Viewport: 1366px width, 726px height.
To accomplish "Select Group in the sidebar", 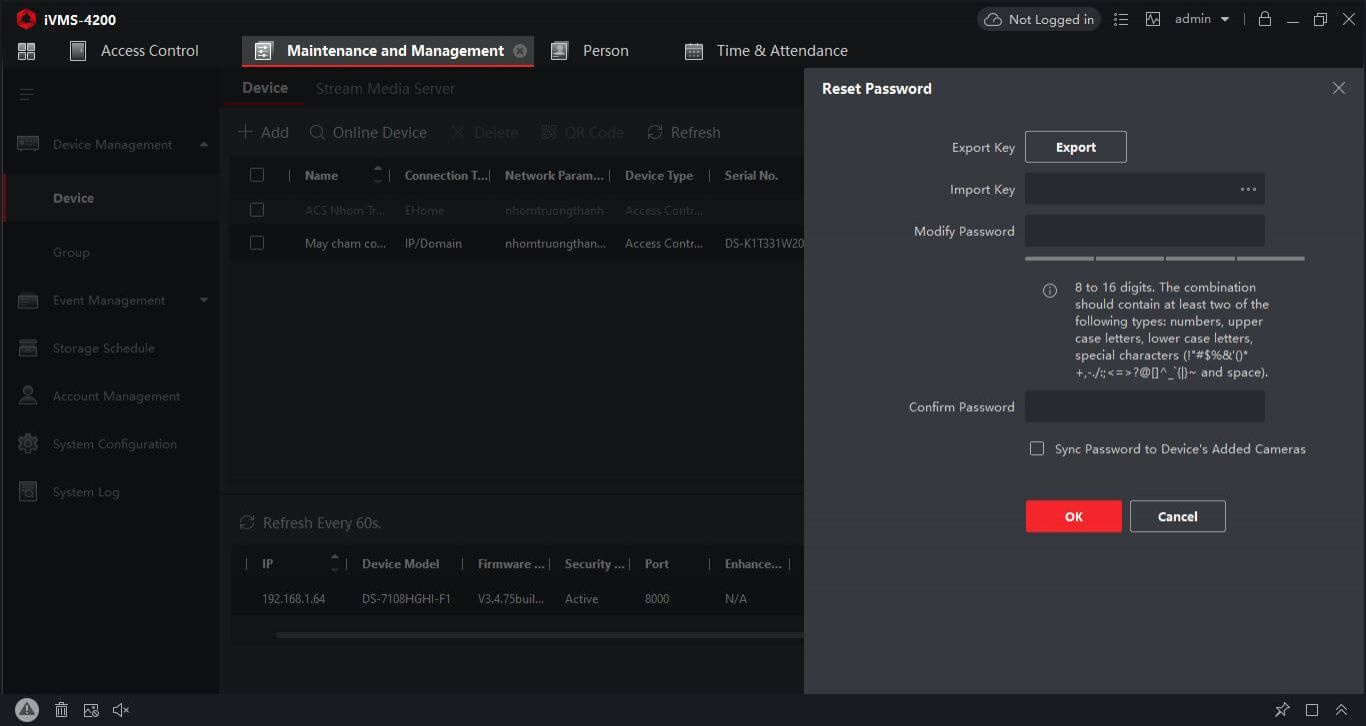I will tap(71, 252).
